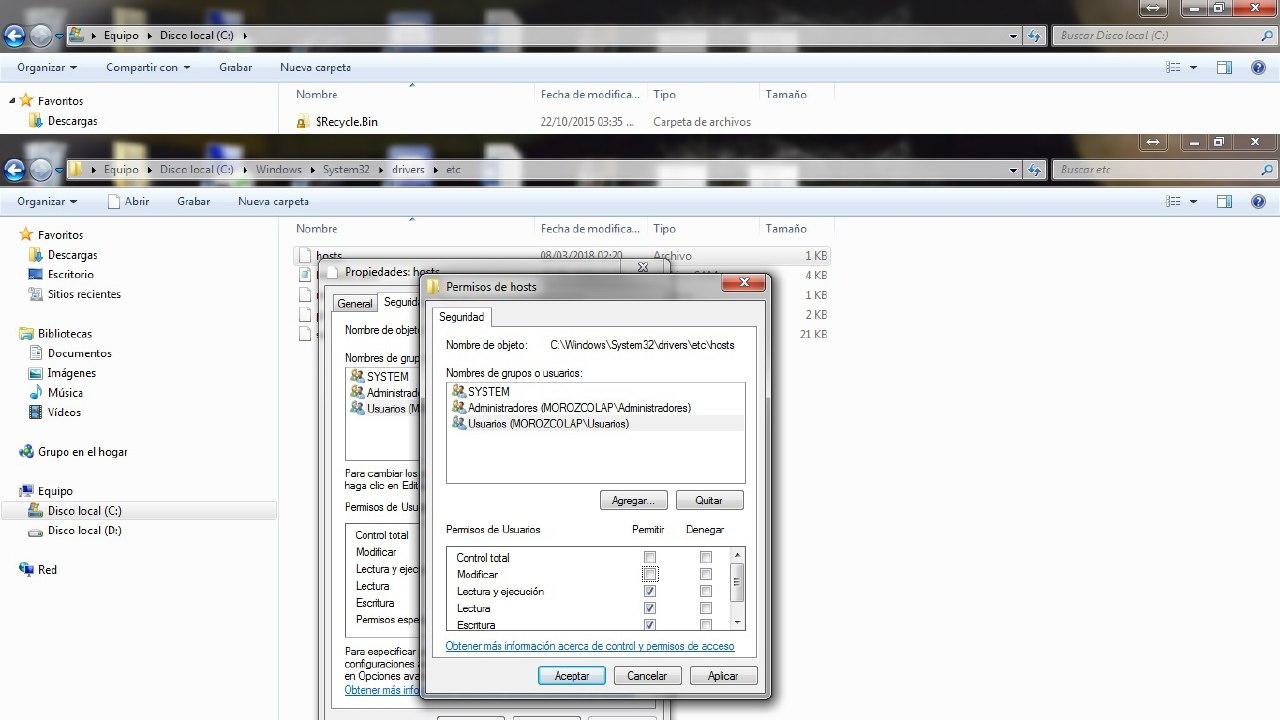Collapse Favoritos in Disco local (C:) window
The width and height of the screenshot is (1280, 720).
point(12,101)
